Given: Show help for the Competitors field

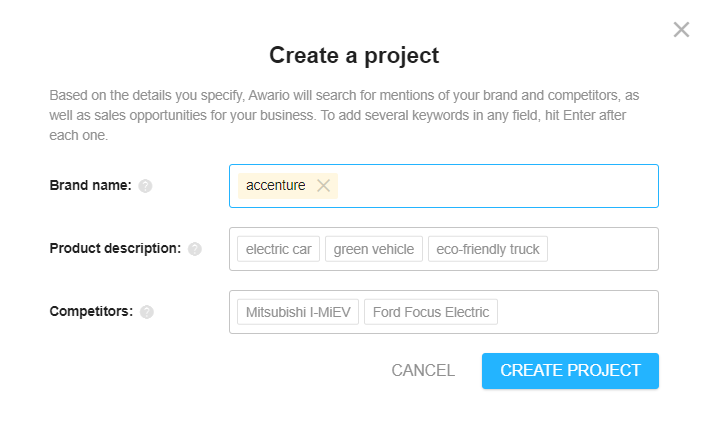Looking at the screenshot, I should pyautogui.click(x=147, y=312).
